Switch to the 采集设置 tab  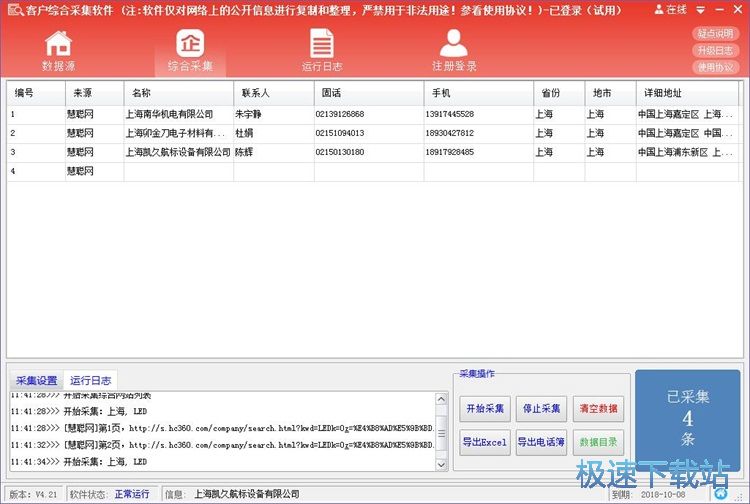pos(36,381)
